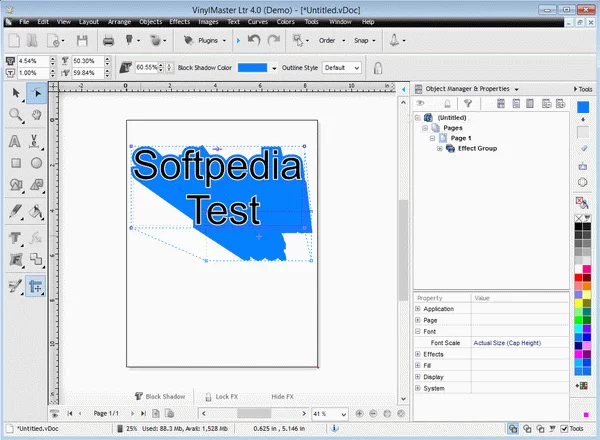Expand the Effect Group tree node
Image resolution: width=600 pixels, height=440 pixels.
click(x=439, y=148)
